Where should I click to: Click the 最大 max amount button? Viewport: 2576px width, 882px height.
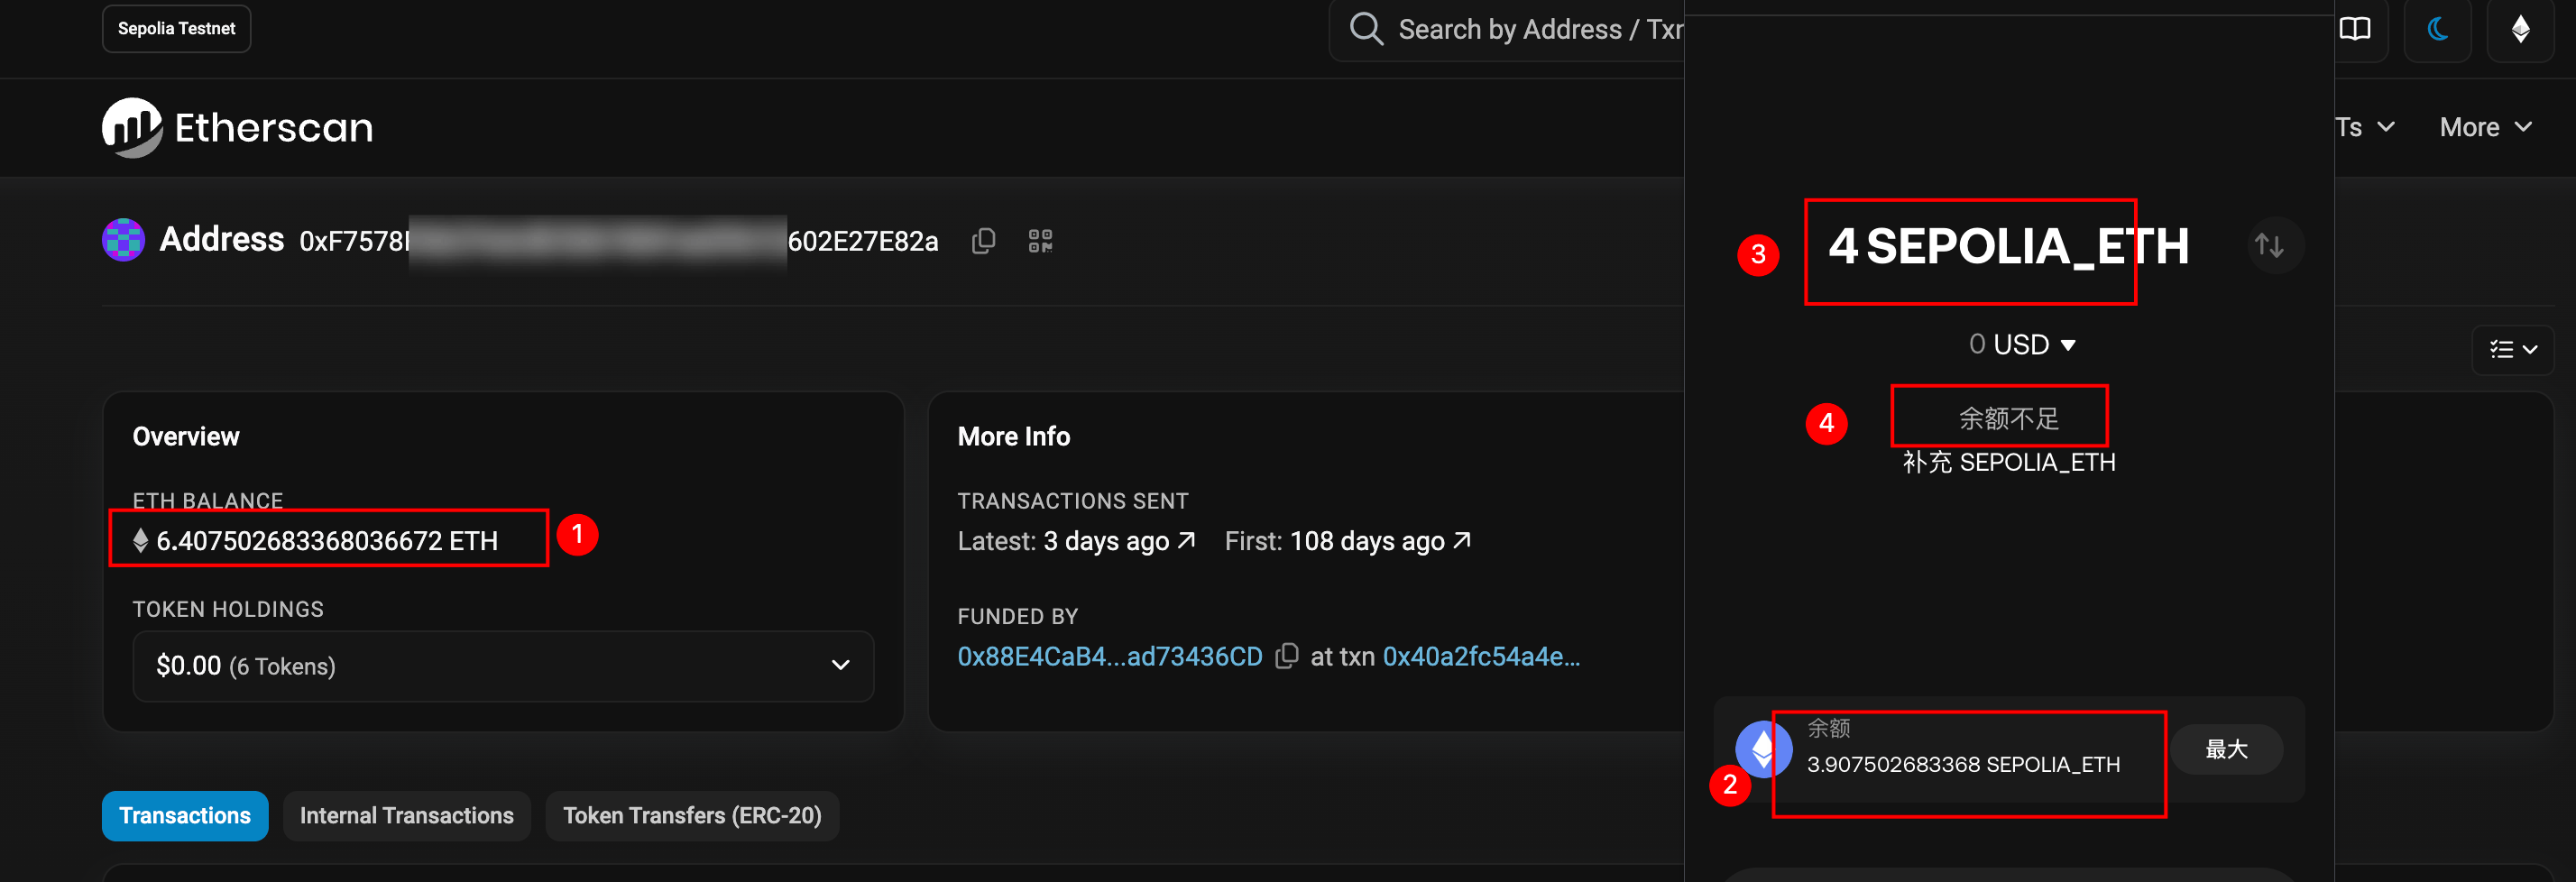(x=2226, y=749)
